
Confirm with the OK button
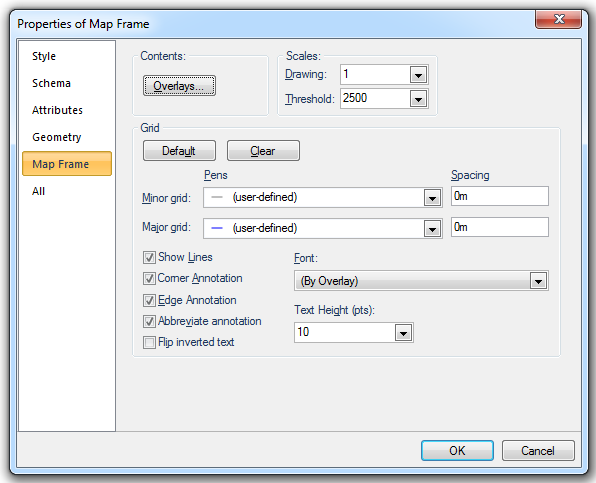(457, 450)
